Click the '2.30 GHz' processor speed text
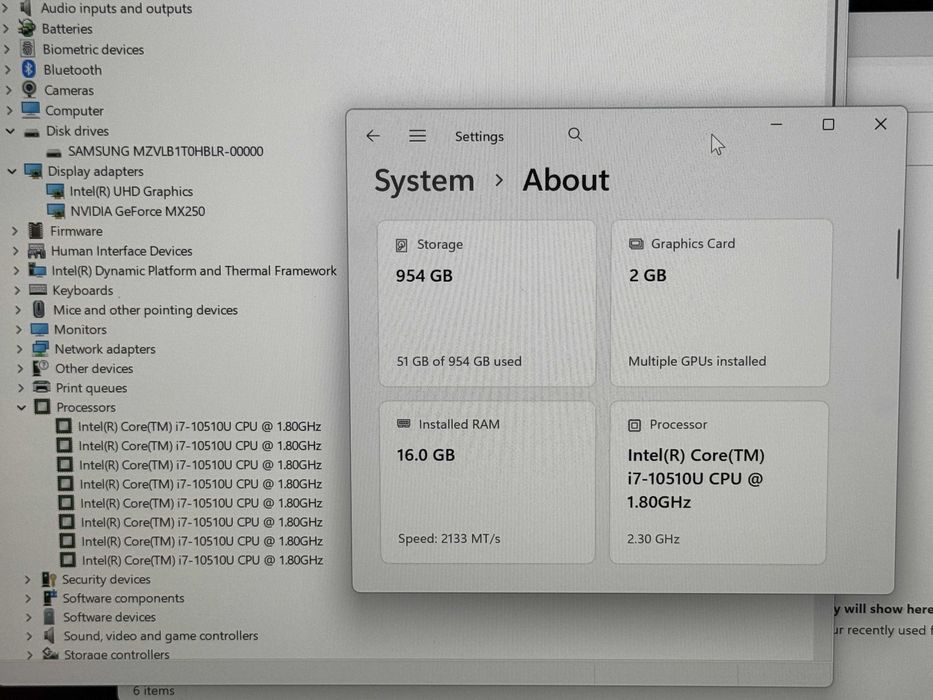Viewport: 933px width, 700px height. pos(653,539)
